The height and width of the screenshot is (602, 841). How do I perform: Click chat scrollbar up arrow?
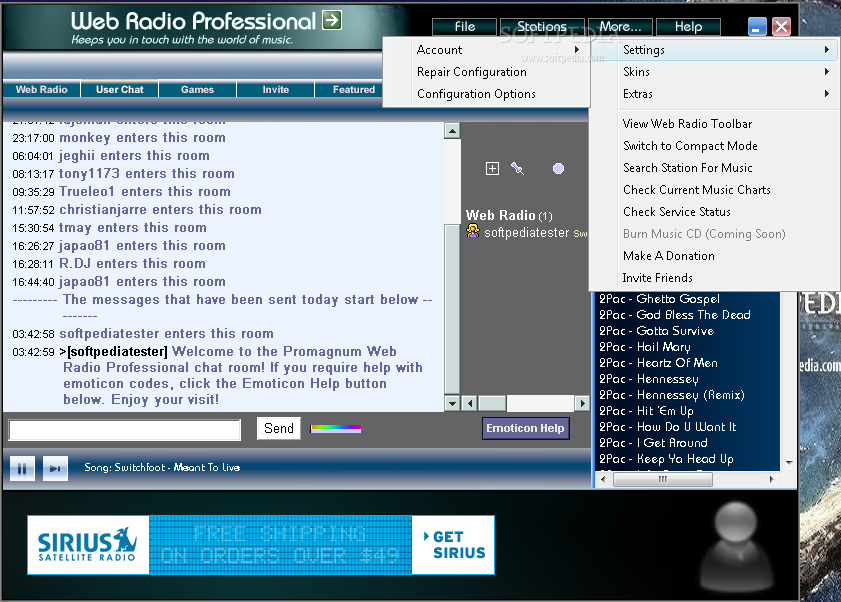[452, 130]
